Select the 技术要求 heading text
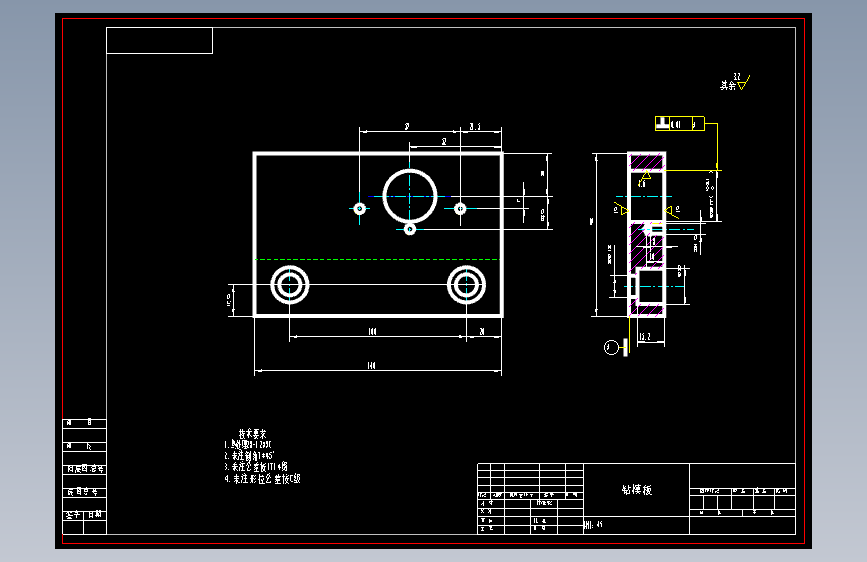Viewport: 867px width, 562px height. [253, 434]
